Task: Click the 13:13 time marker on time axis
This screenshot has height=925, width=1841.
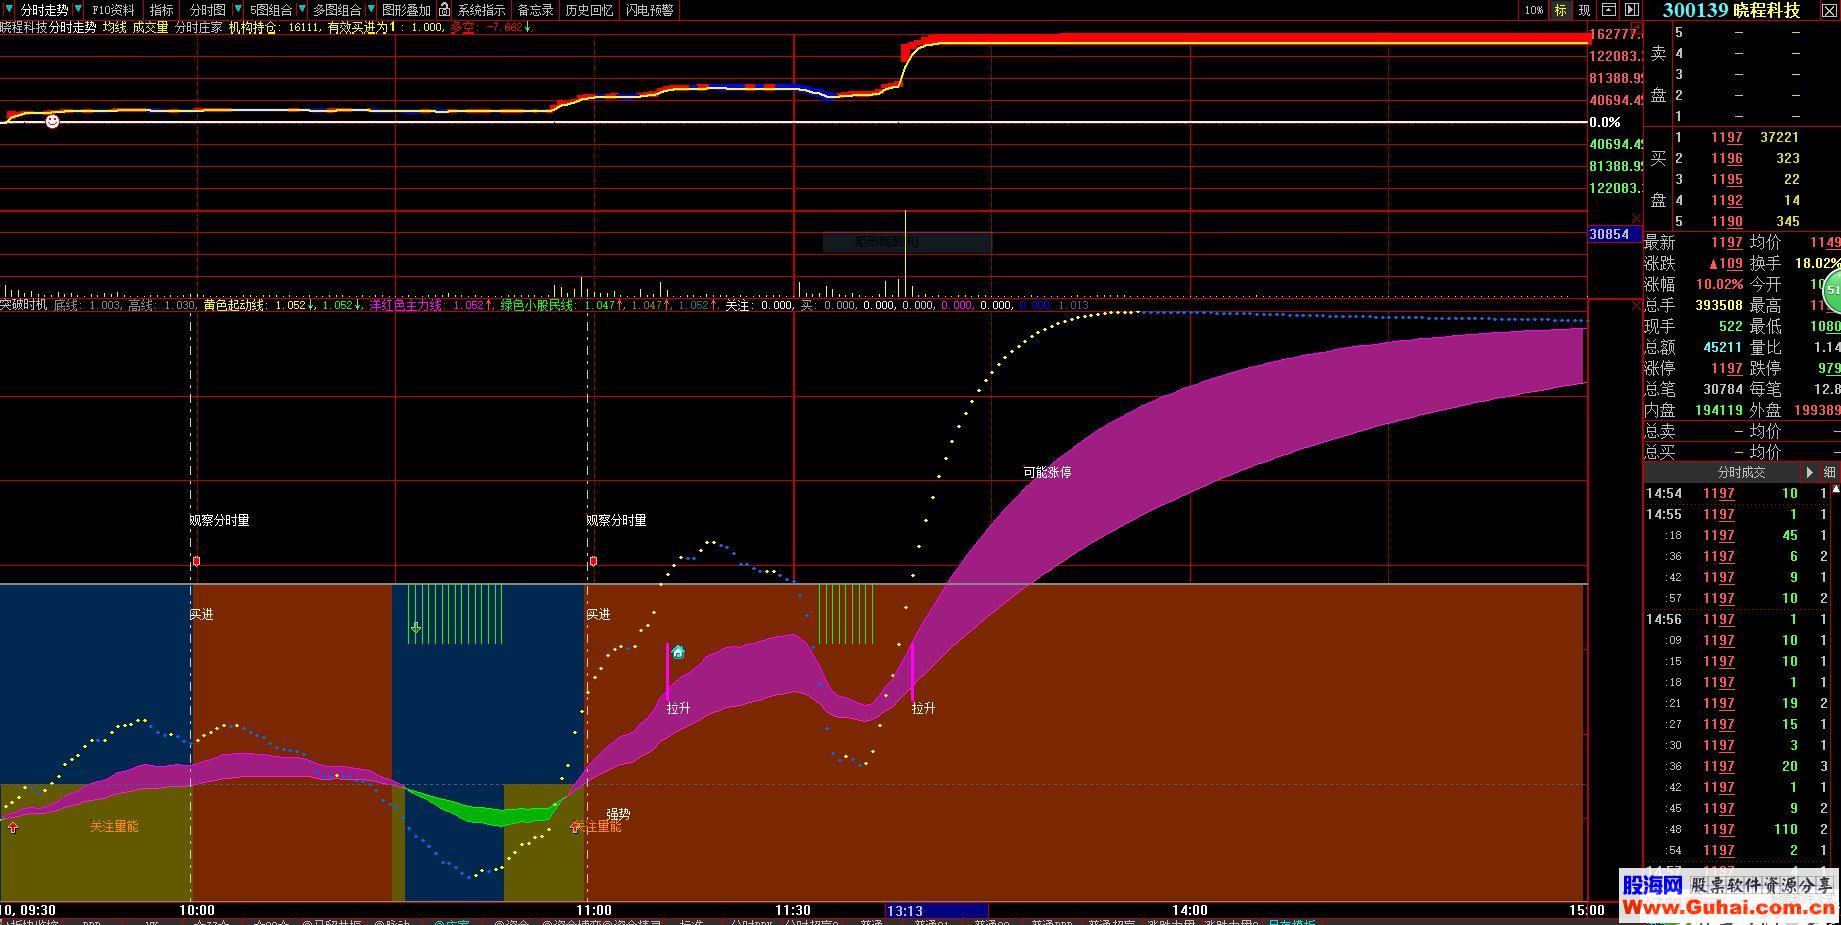Action: point(904,910)
